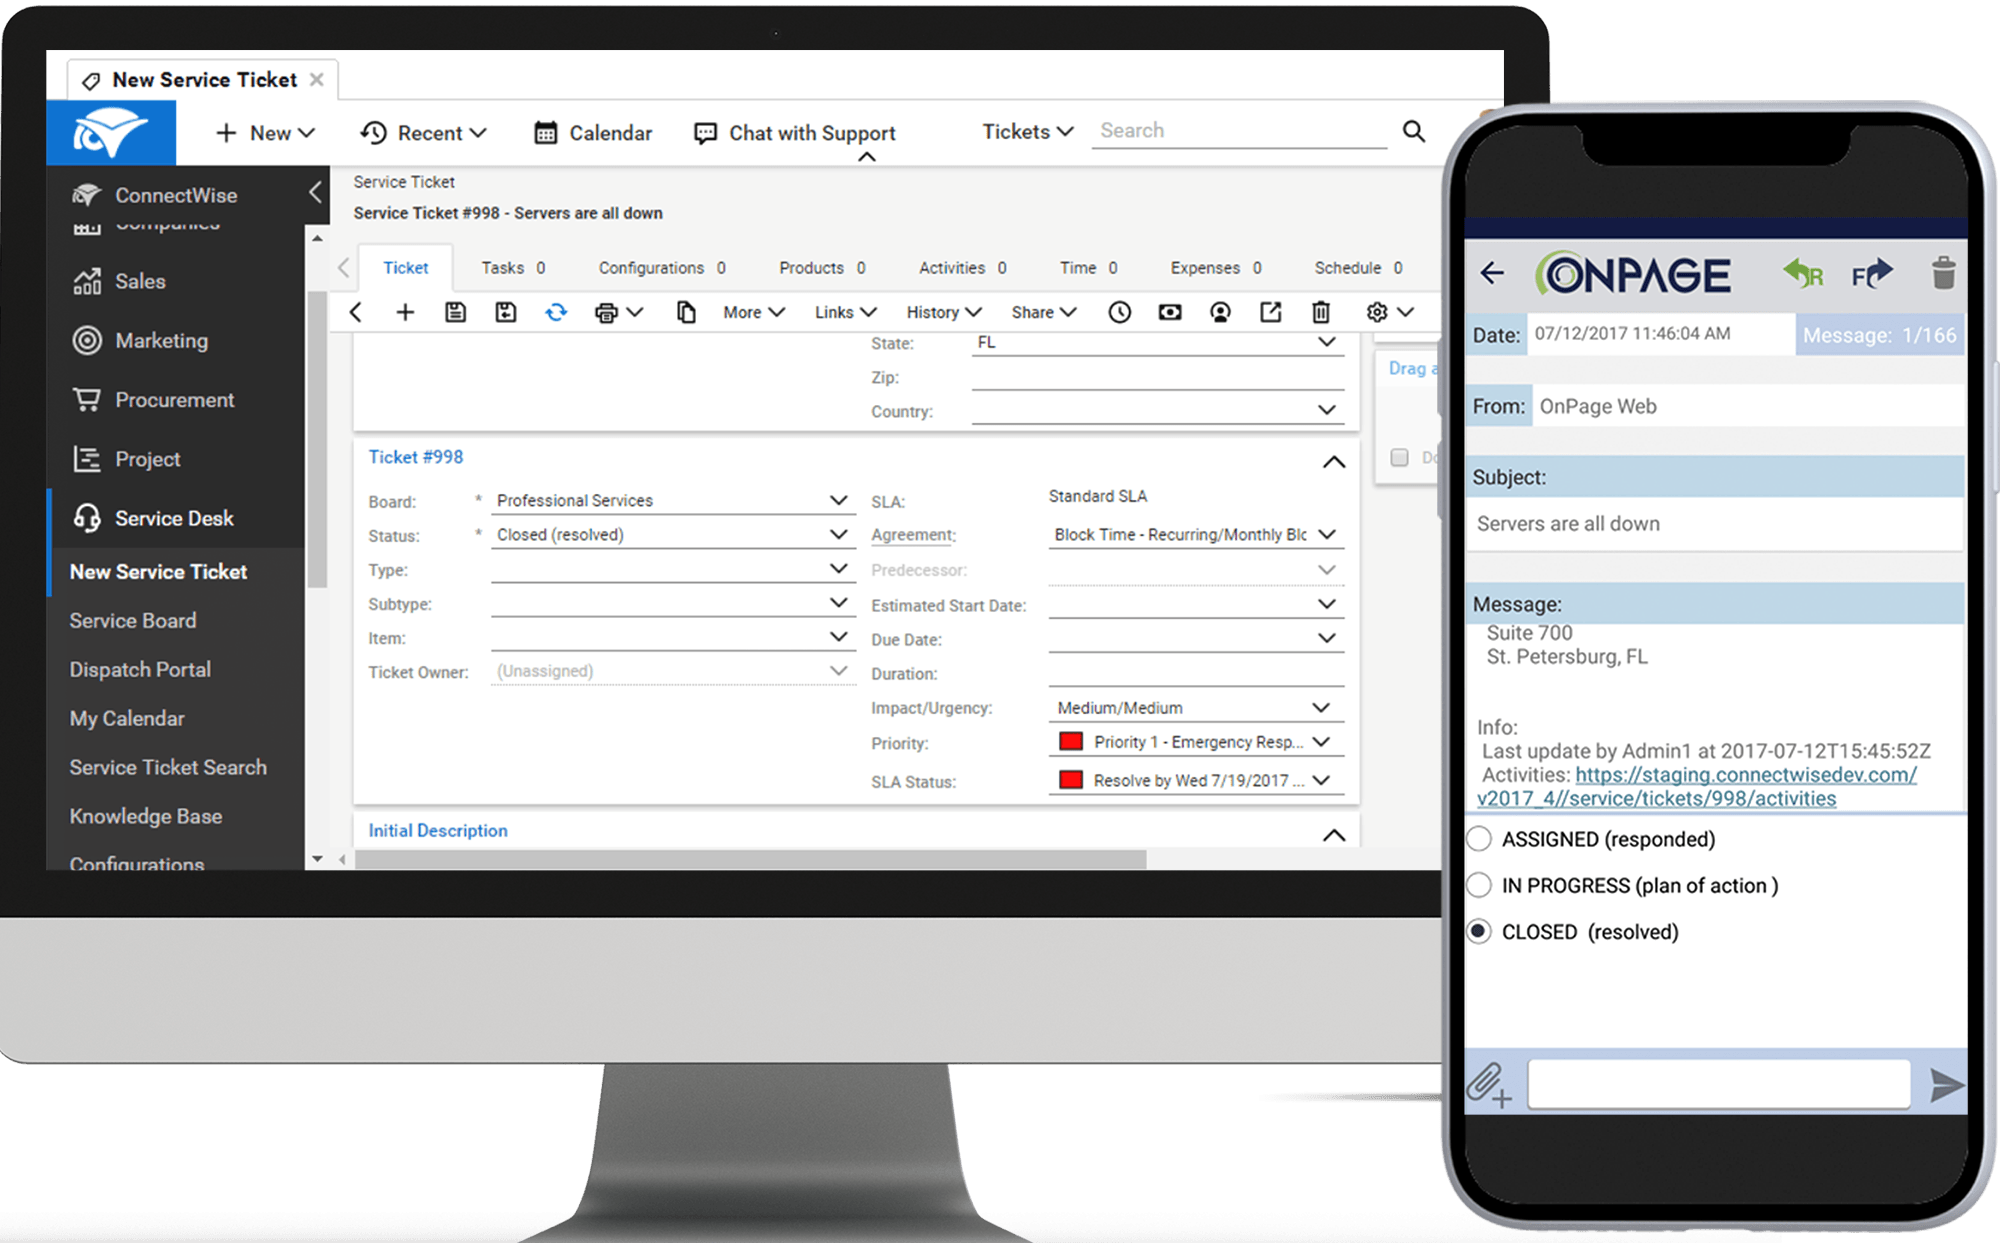Switch to the Products tab
The image size is (2000, 1243).
click(822, 268)
